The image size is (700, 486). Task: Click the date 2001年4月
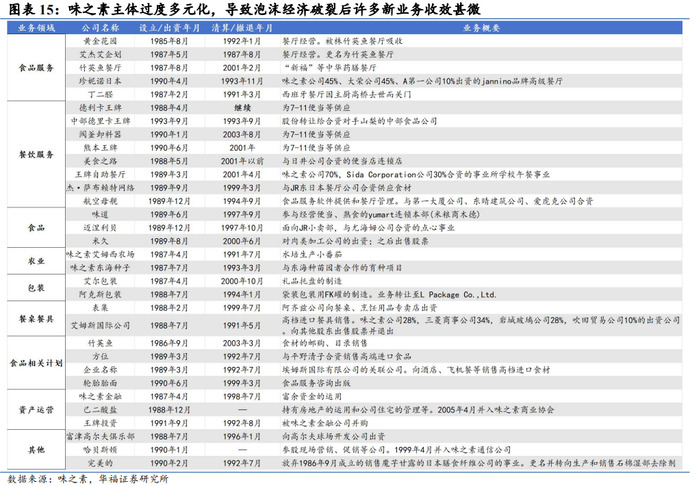pos(242,174)
